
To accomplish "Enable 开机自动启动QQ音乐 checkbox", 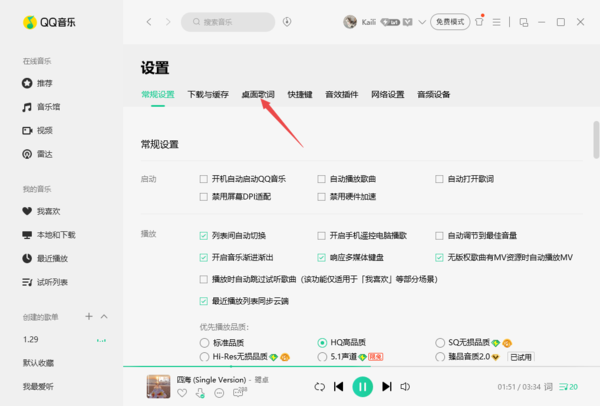I will pos(204,179).
